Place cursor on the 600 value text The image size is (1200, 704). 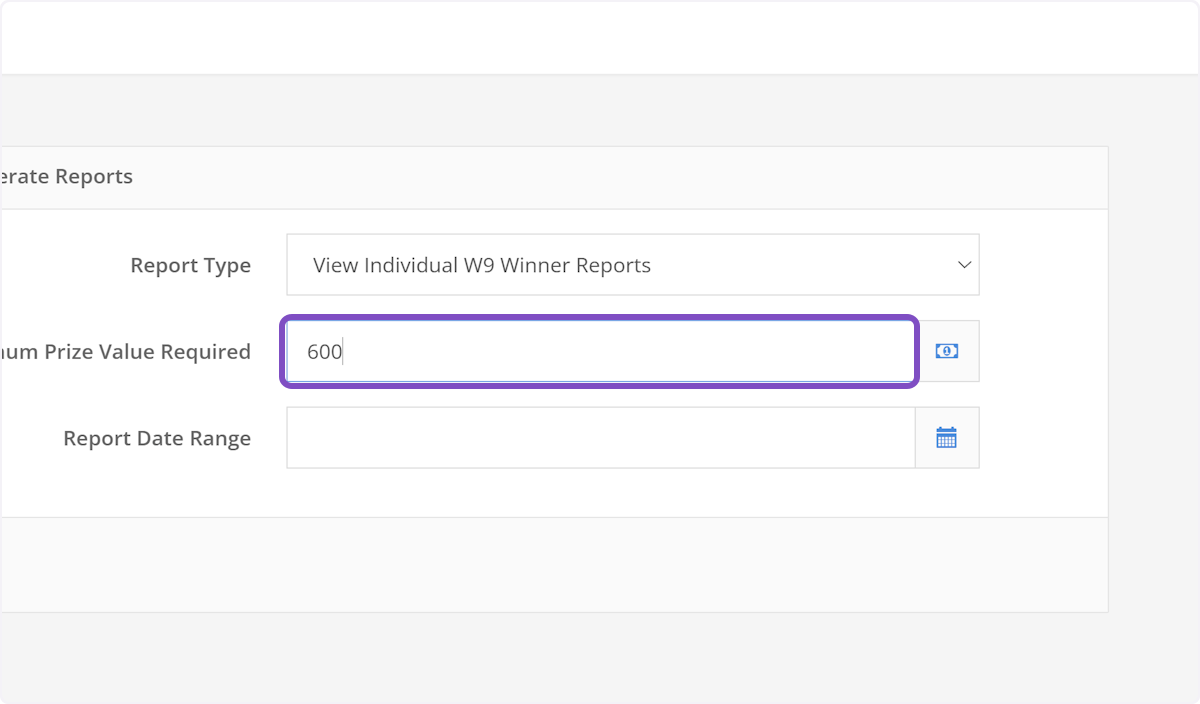[324, 352]
